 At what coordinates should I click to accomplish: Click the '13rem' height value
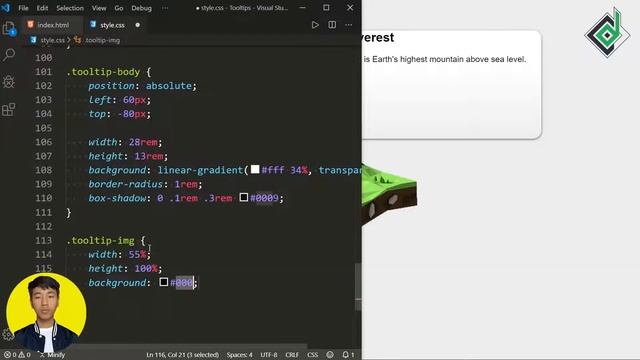pos(149,156)
